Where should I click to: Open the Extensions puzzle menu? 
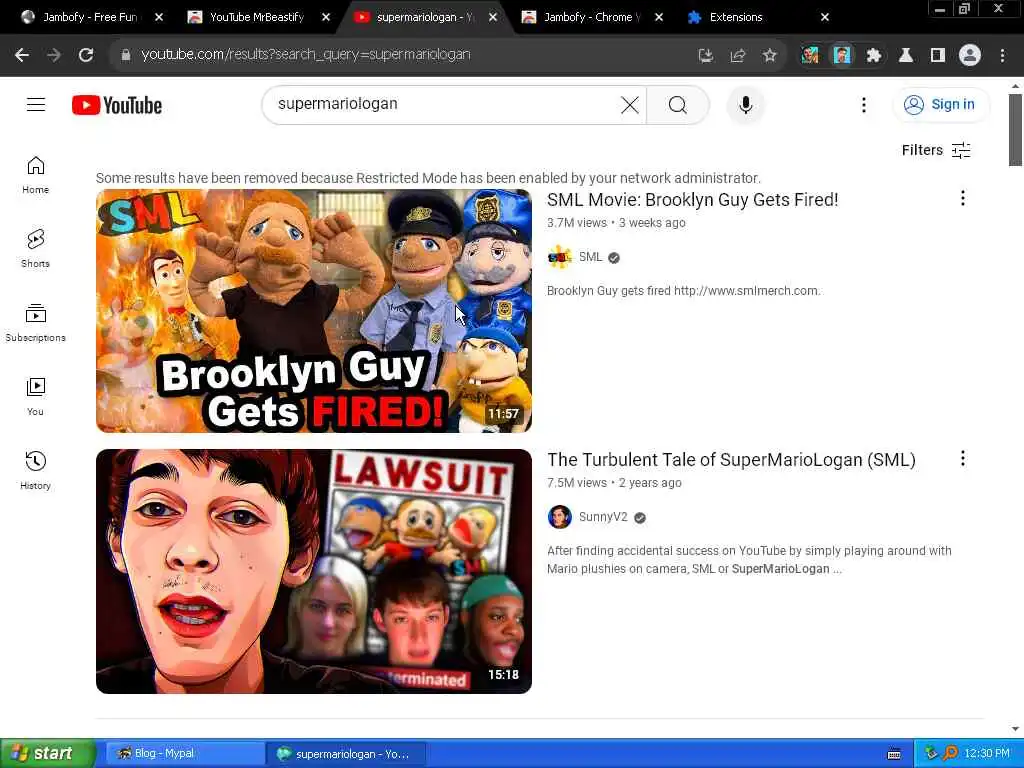click(874, 56)
